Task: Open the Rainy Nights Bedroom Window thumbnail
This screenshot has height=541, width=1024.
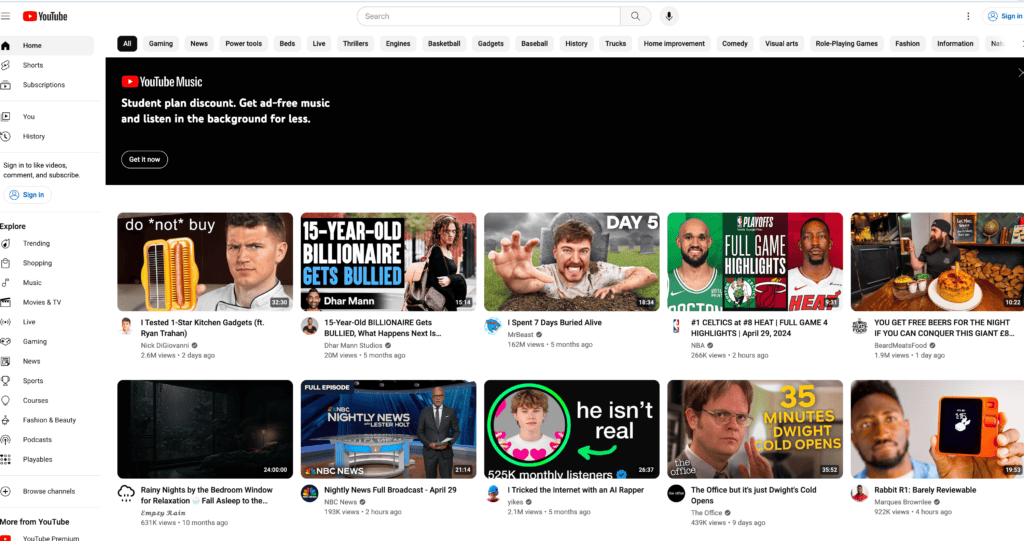Action: pos(205,429)
